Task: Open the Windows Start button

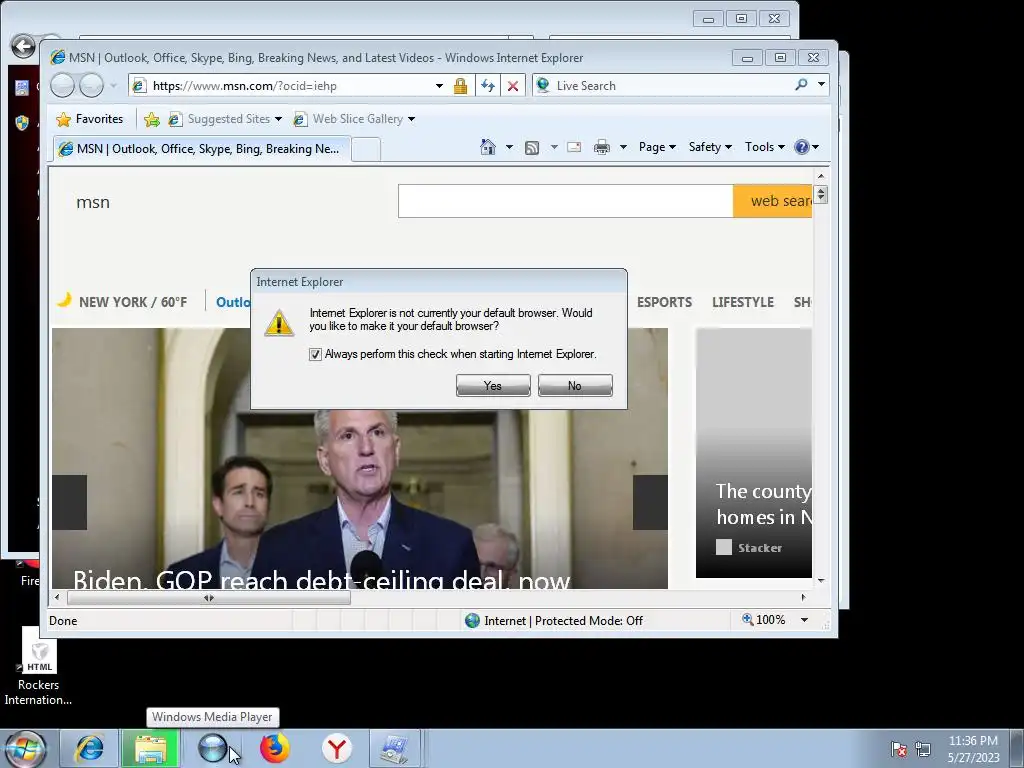Action: point(26,748)
